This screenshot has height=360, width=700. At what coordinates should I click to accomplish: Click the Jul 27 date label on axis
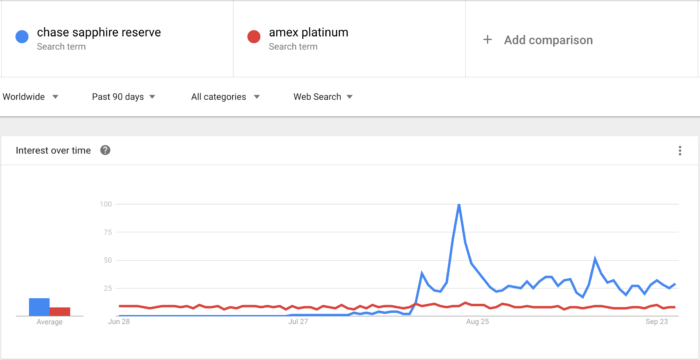point(298,321)
